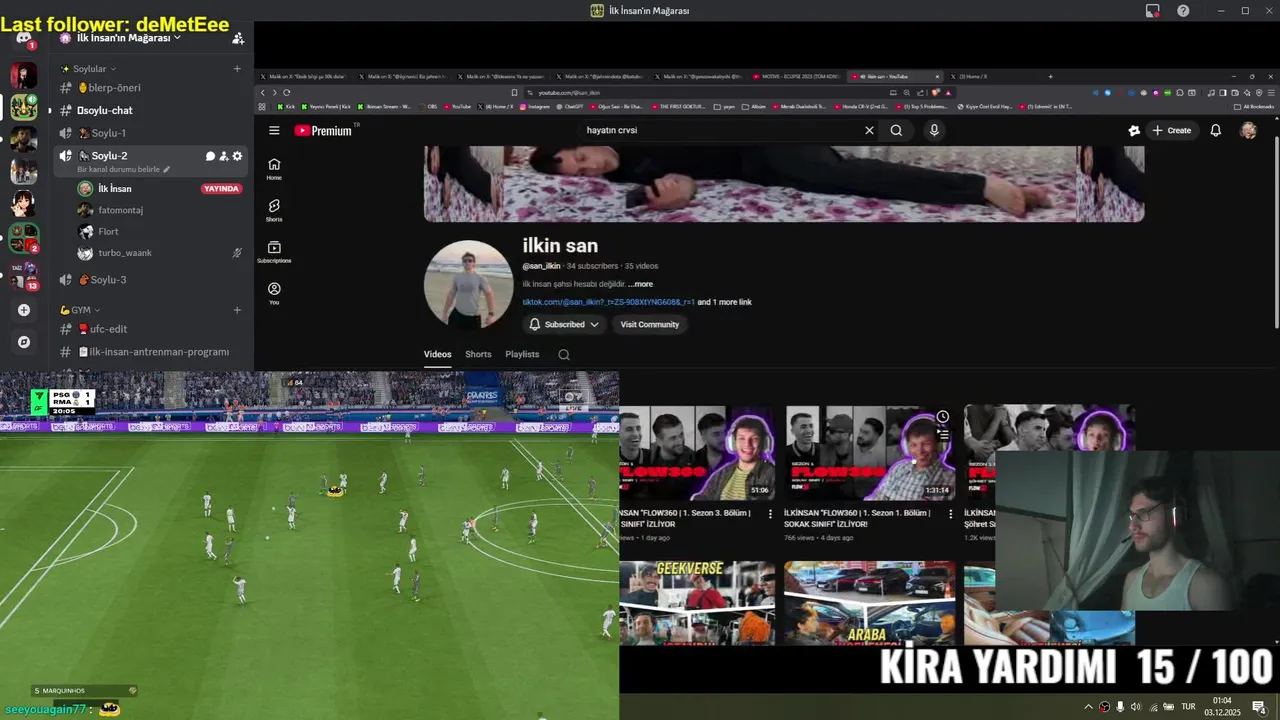Expand "and 1 more link" on channel
This screenshot has height=720, width=1280.
coord(724,302)
